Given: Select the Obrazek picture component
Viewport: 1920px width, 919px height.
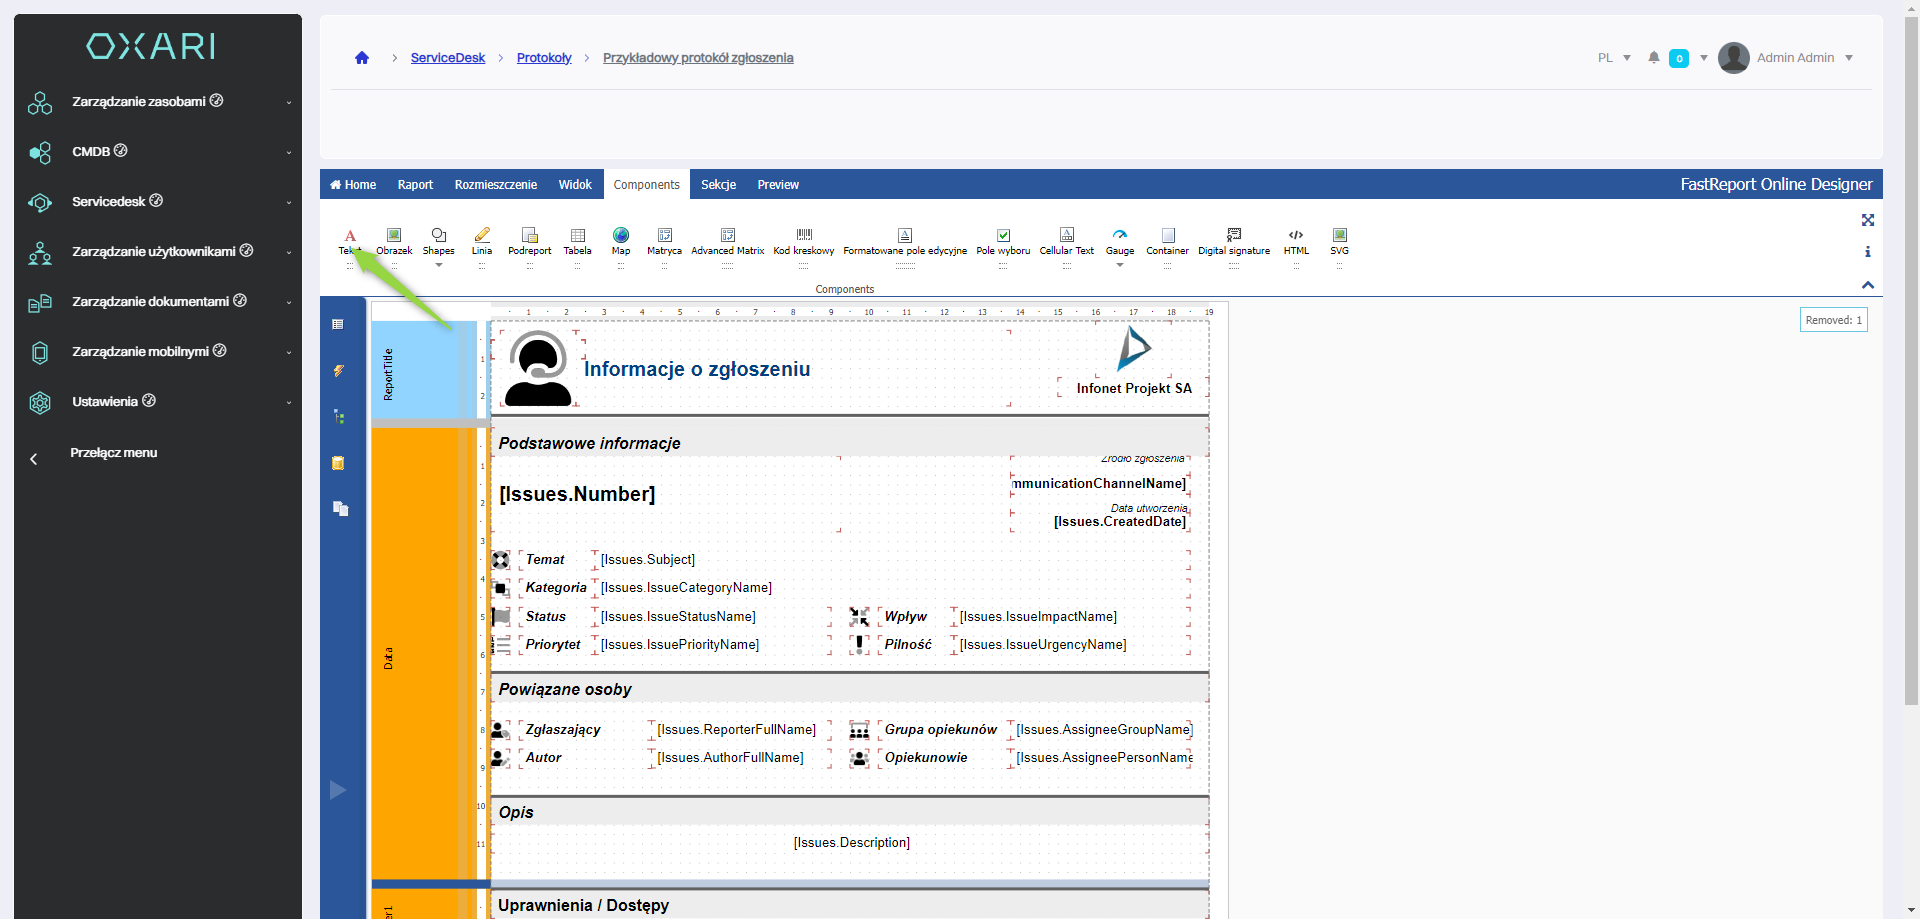Looking at the screenshot, I should [394, 240].
